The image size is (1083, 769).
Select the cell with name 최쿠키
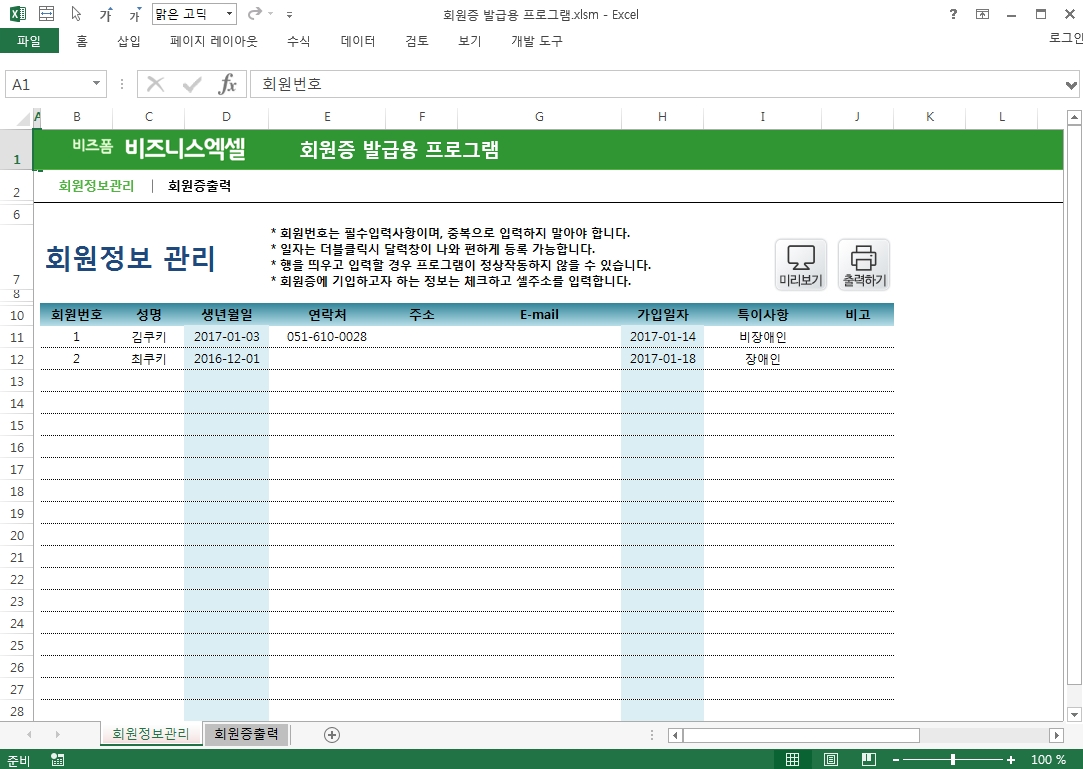tap(148, 359)
